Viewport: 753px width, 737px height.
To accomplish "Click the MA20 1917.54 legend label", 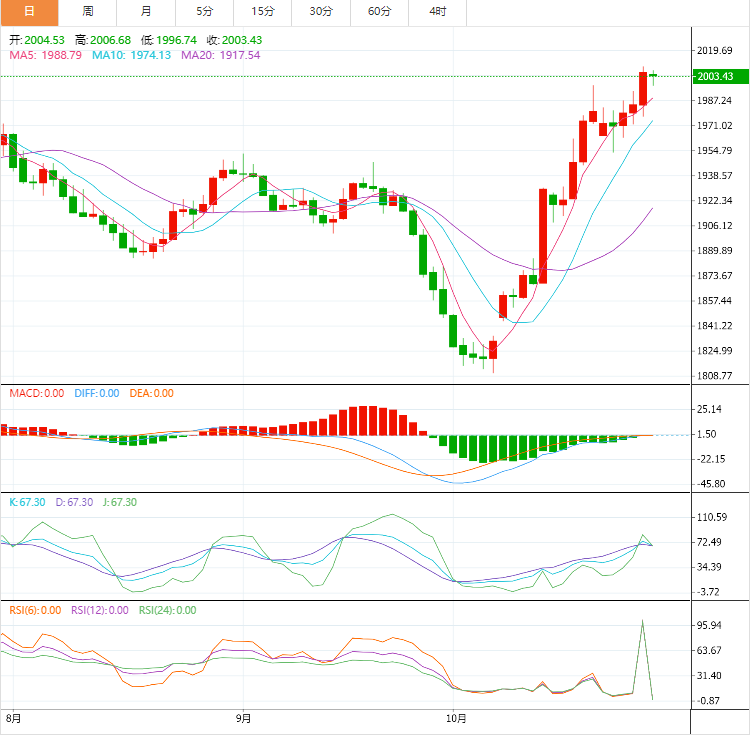I will 220,55.
